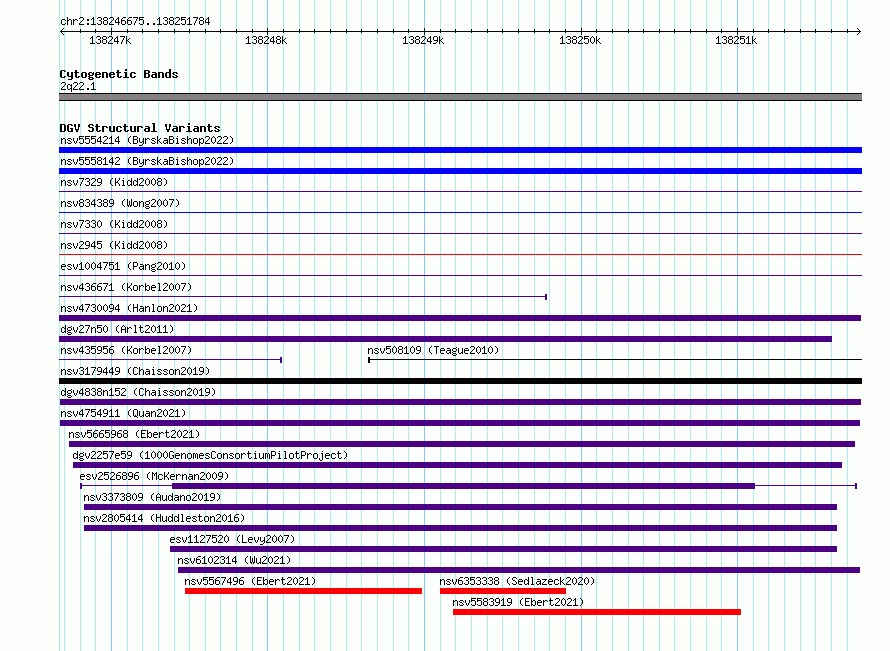Open nsv3373809 (Audano2019) variant

click(x=152, y=497)
